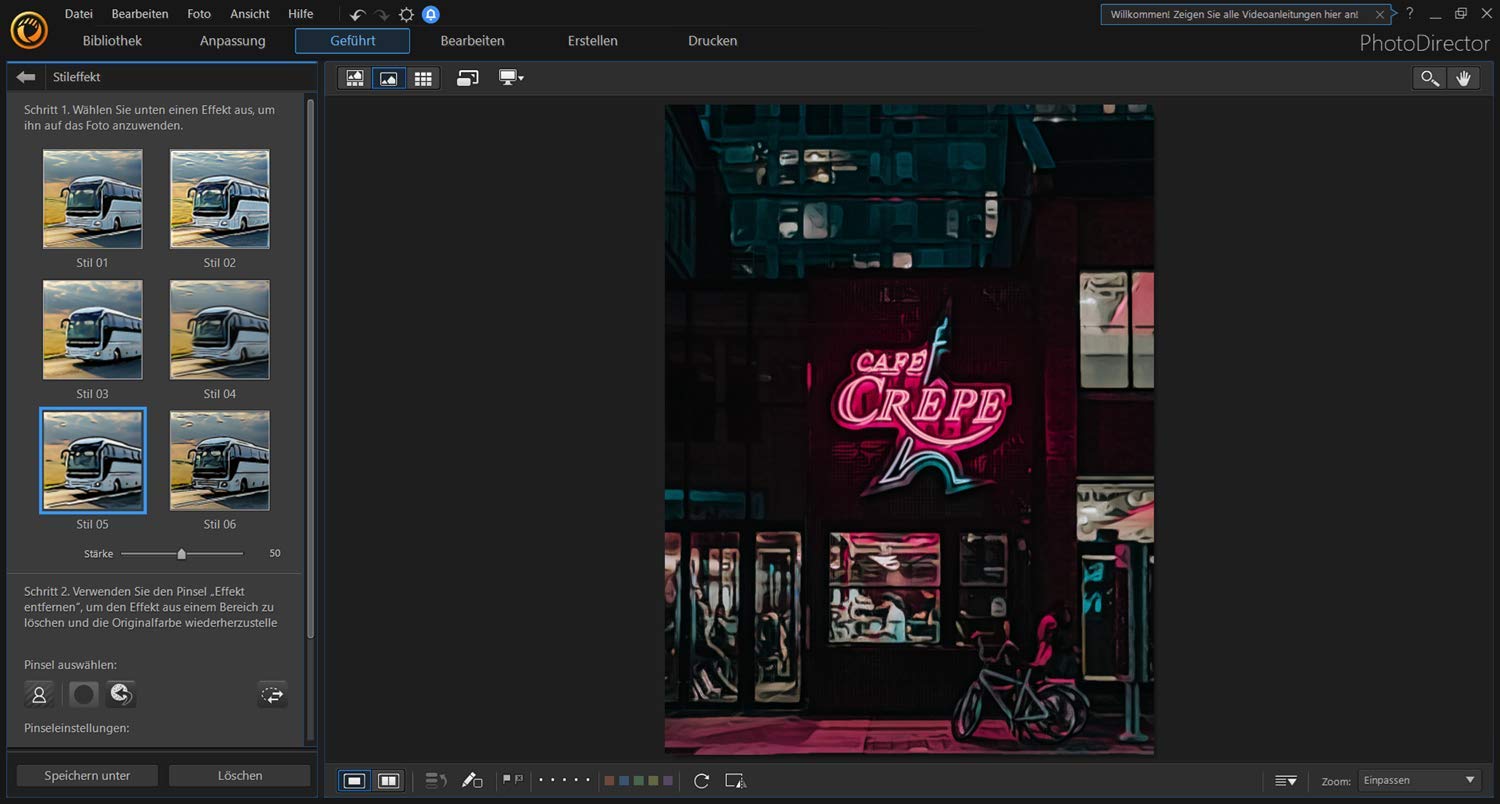Activate the hand pan tool

pos(1464,78)
